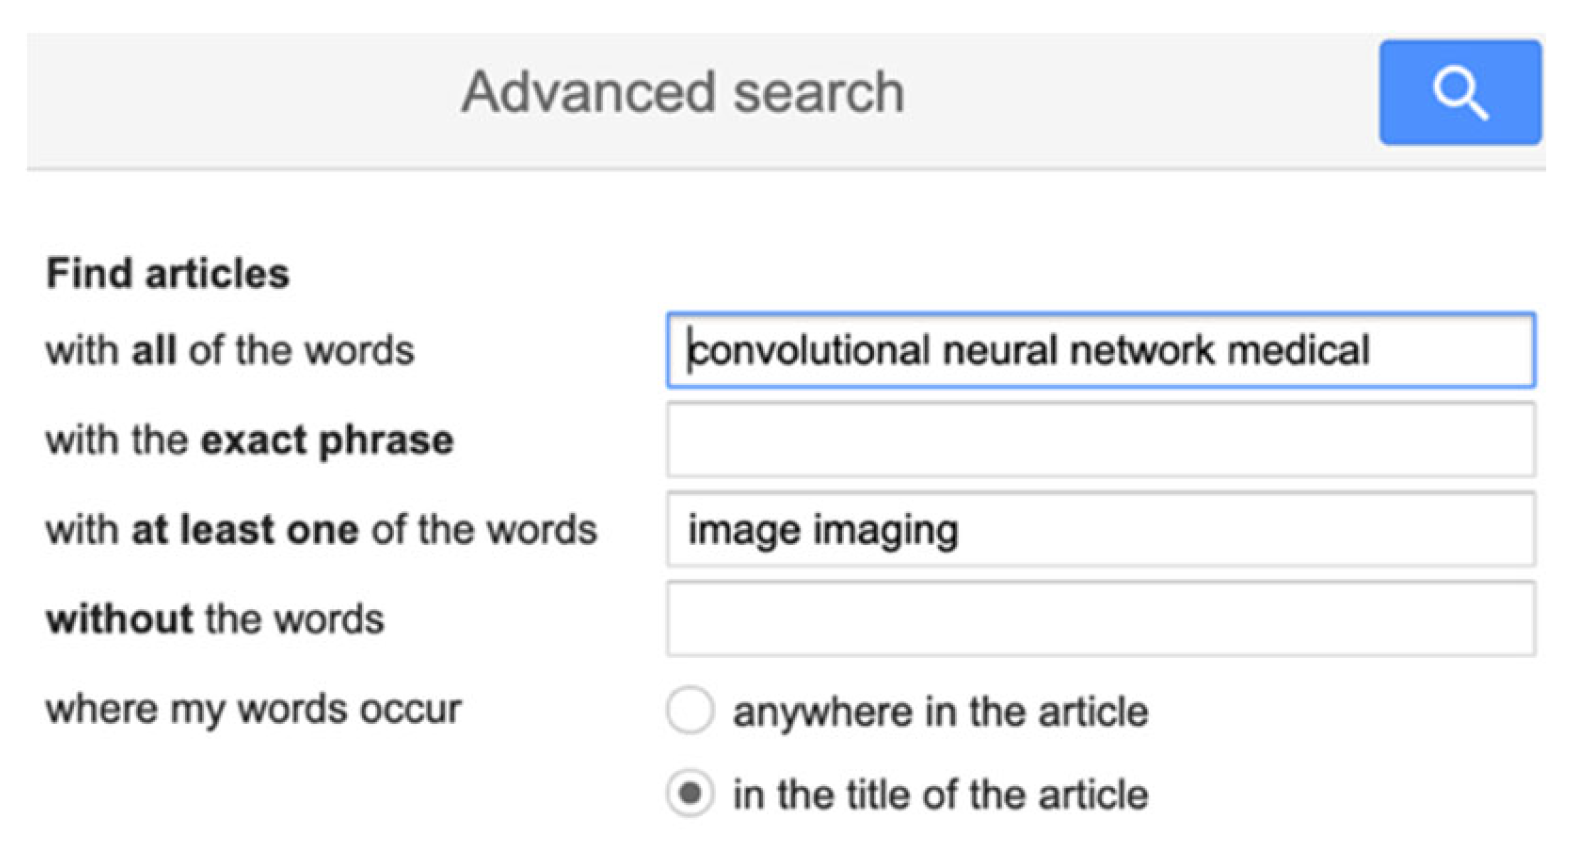Click the word 'imaging' in the third field
Screen dimensions: 1592x862
(x=885, y=530)
